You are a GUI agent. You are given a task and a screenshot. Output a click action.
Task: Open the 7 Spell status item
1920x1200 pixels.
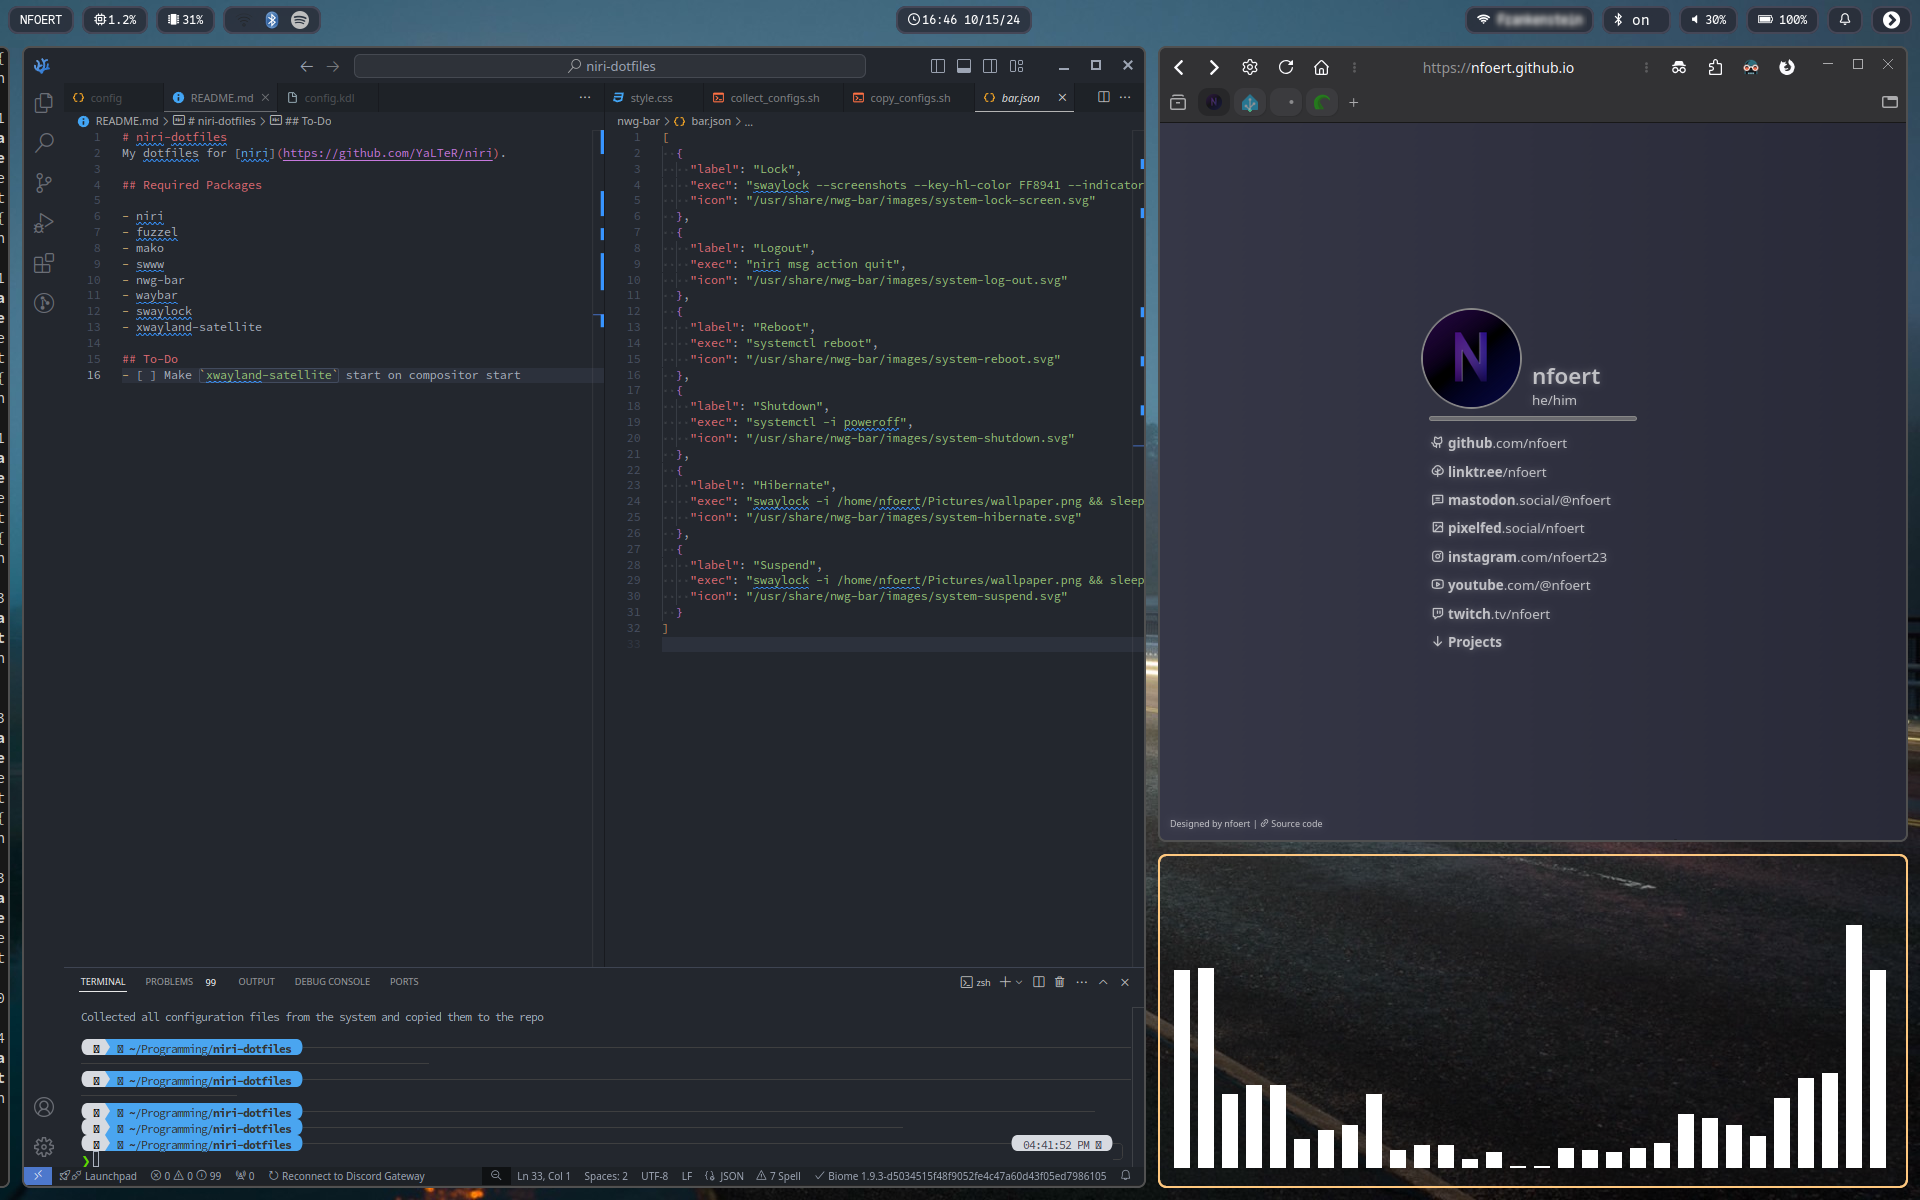[x=778, y=1176]
